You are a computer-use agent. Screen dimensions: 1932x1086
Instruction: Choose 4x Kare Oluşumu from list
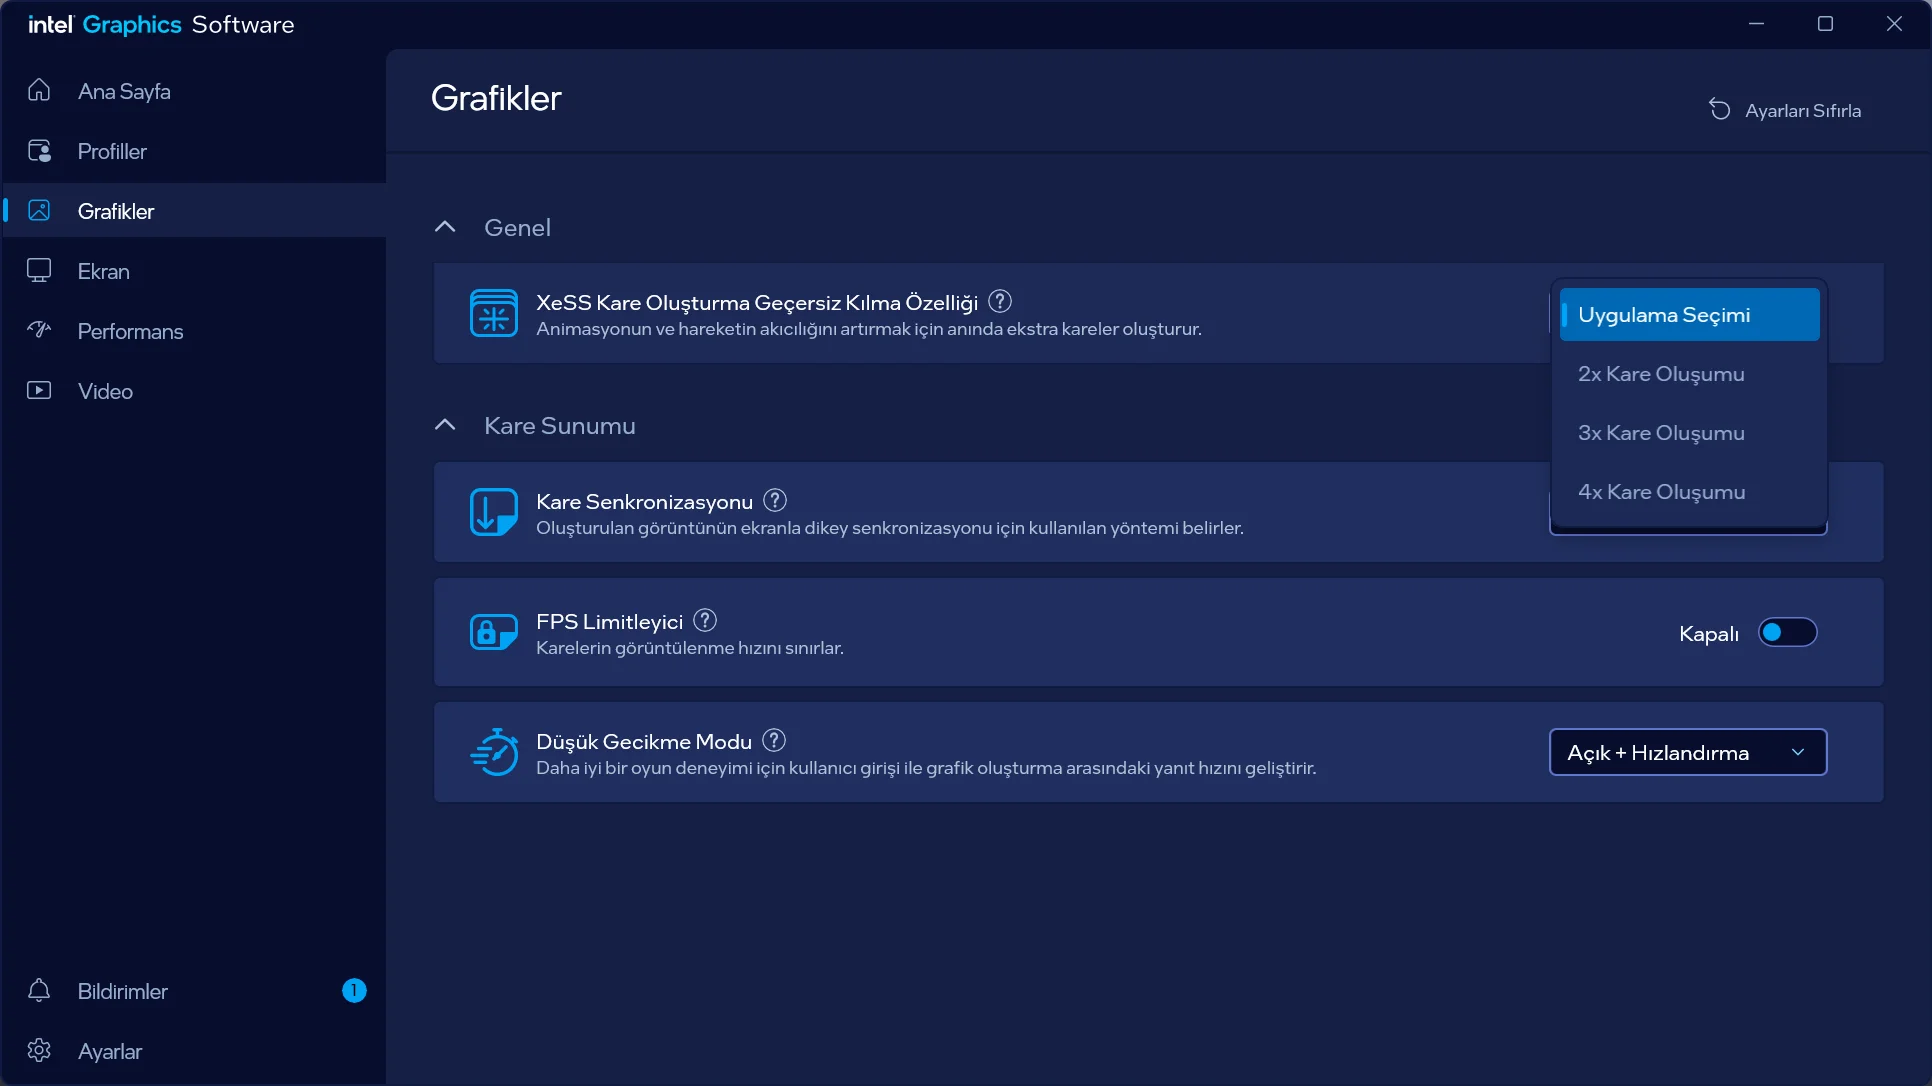(1661, 492)
